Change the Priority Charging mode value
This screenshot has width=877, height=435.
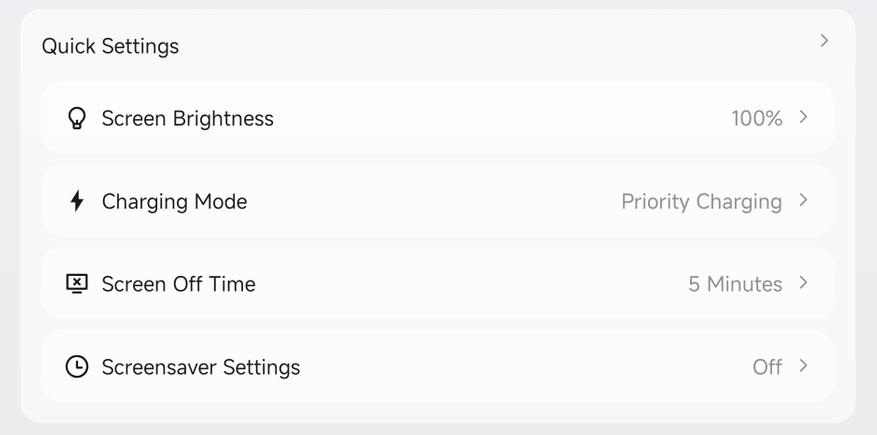point(701,202)
